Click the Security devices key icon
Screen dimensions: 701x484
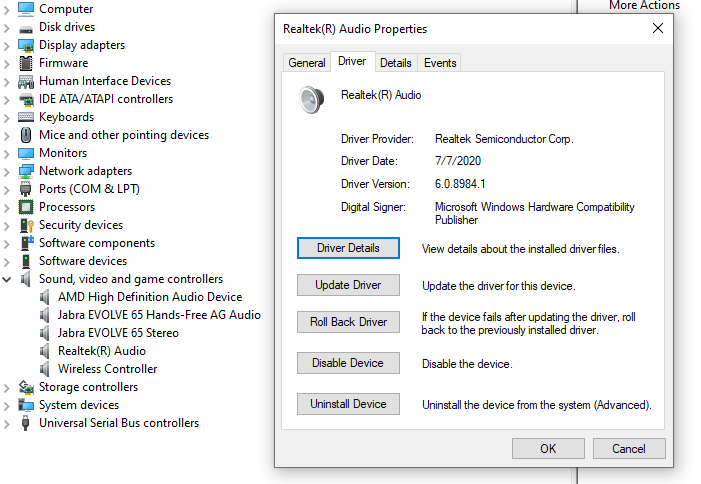[x=26, y=225]
